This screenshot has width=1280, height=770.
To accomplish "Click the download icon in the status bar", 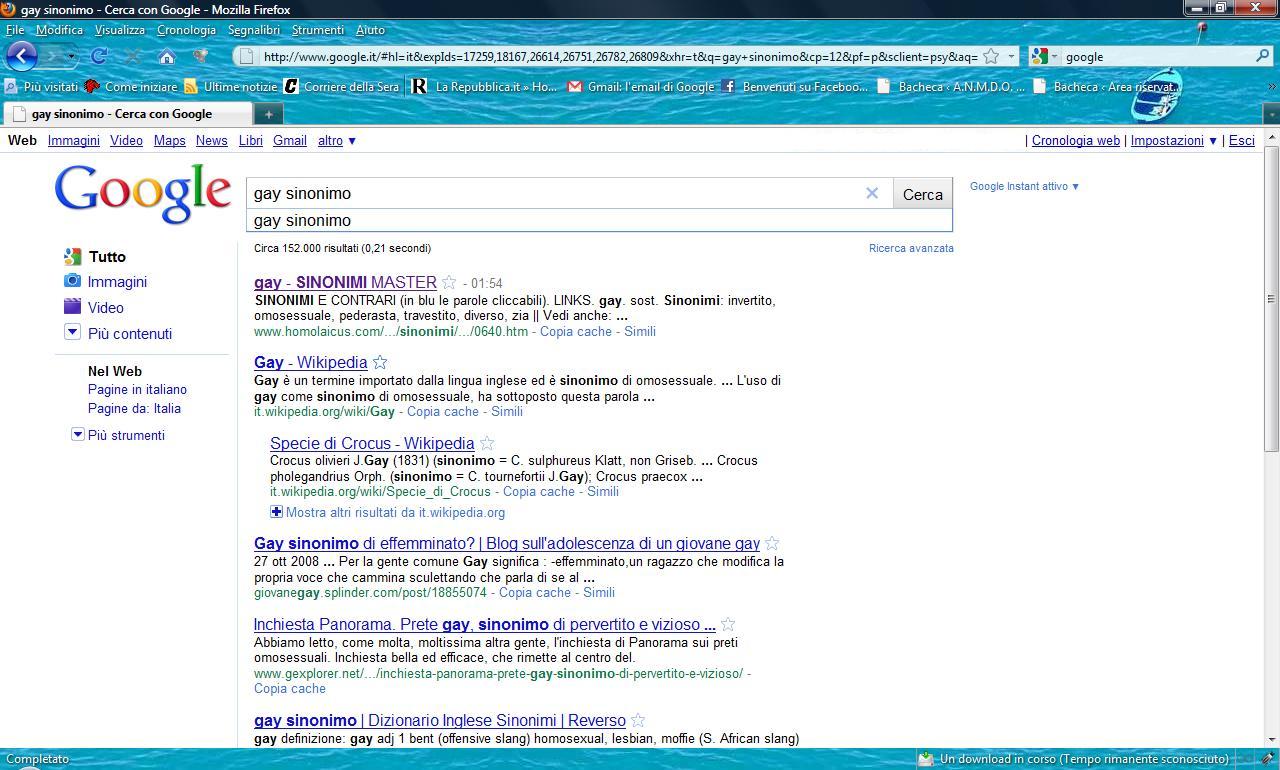I will click(x=926, y=759).
